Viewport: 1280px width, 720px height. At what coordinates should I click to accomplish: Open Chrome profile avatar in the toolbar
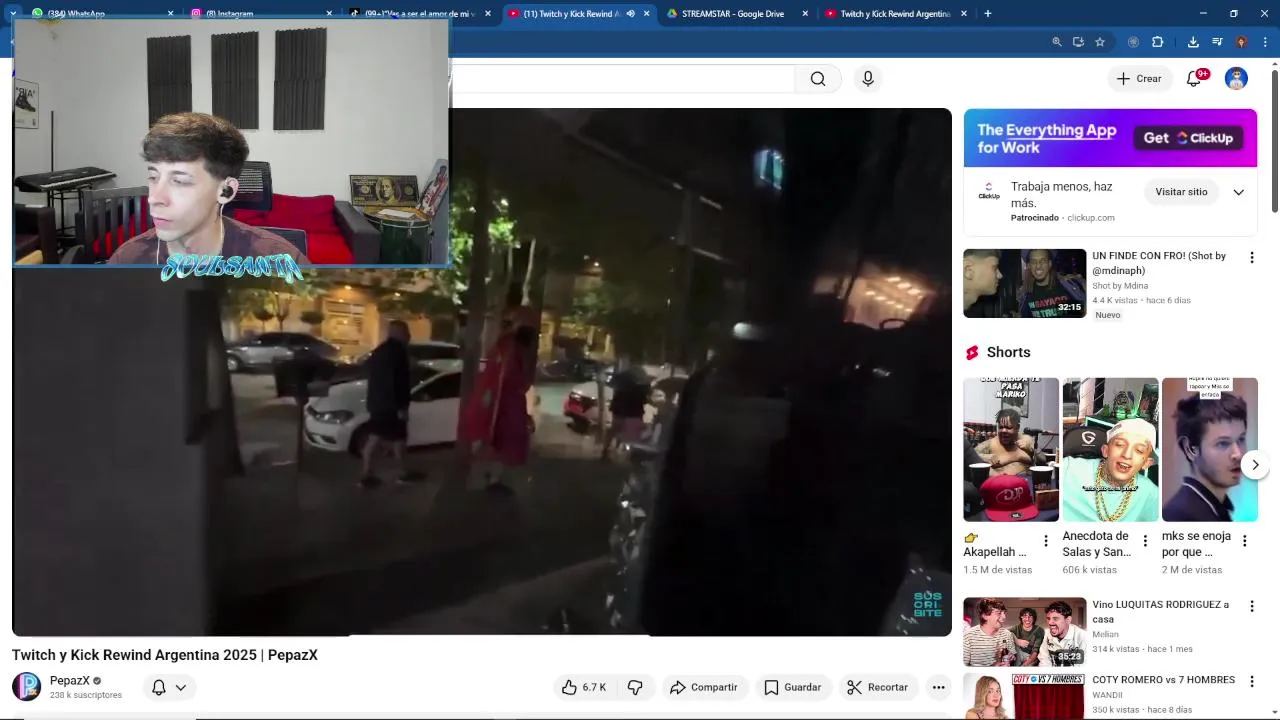pos(1241,42)
